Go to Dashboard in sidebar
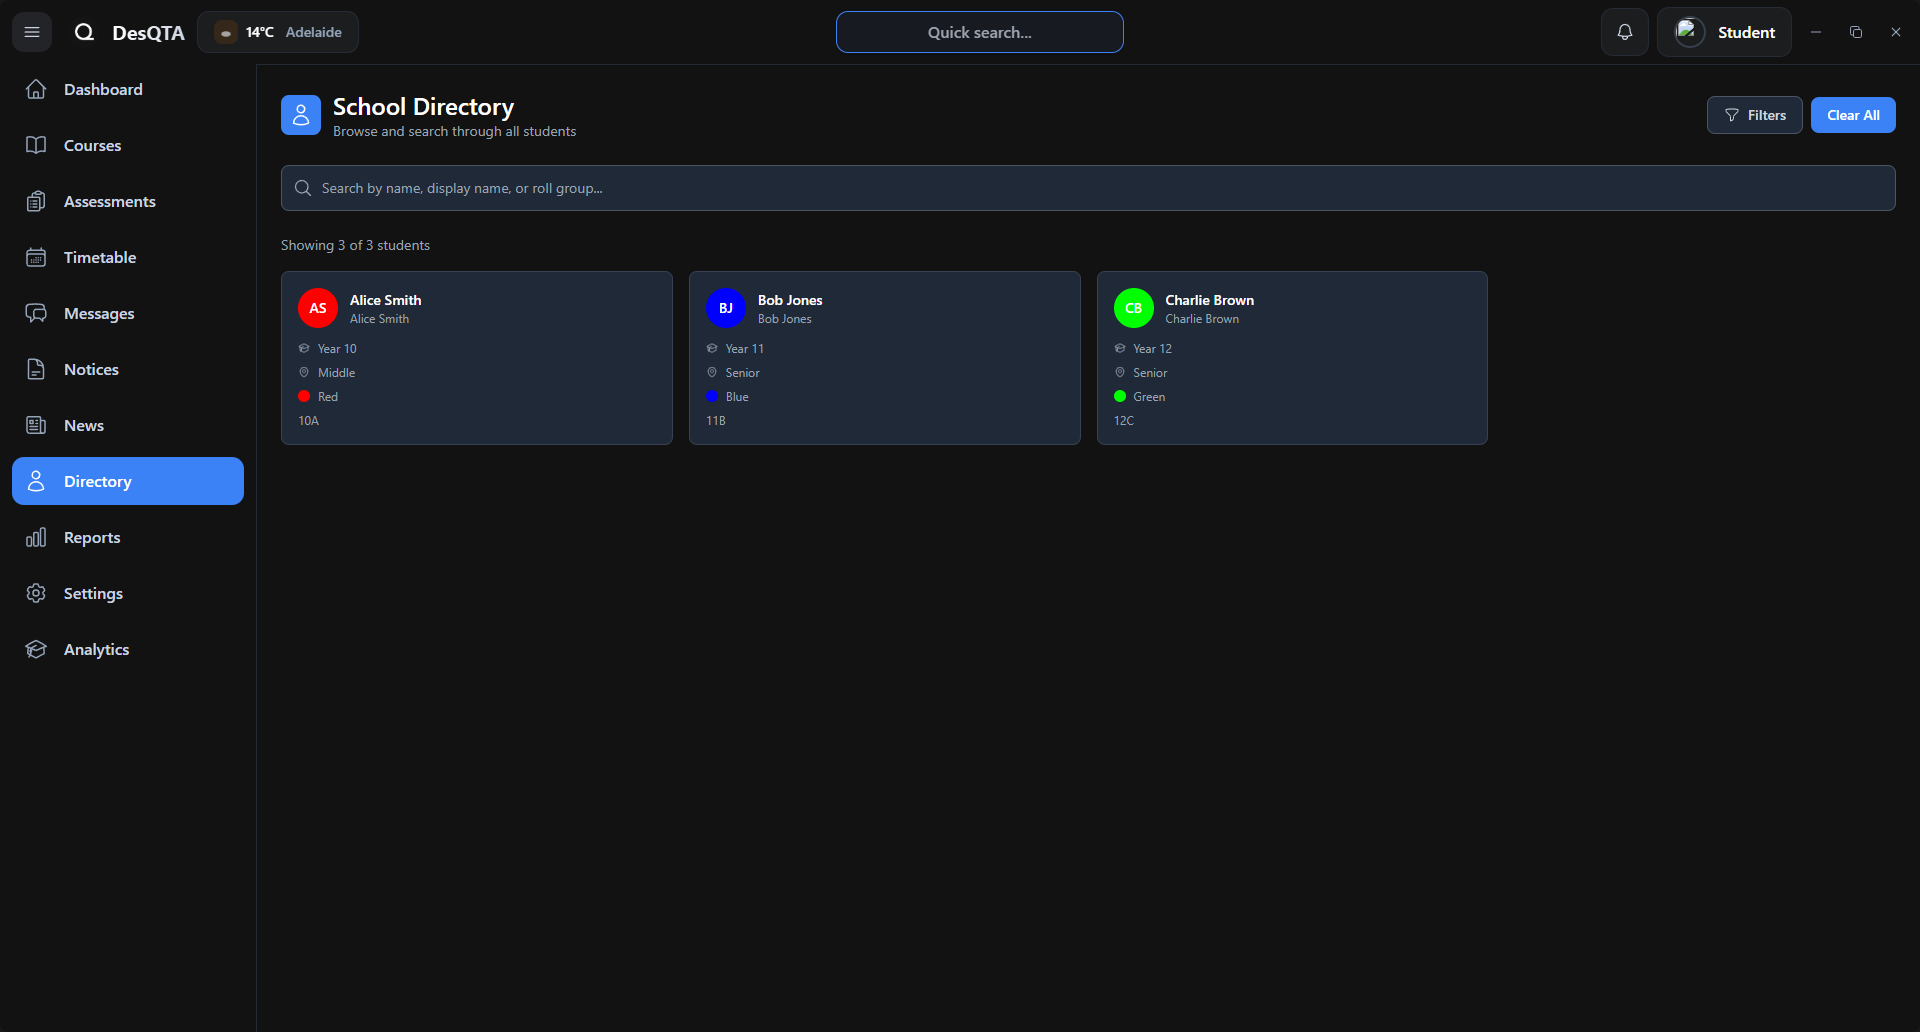Image resolution: width=1920 pixels, height=1032 pixels. point(103,89)
